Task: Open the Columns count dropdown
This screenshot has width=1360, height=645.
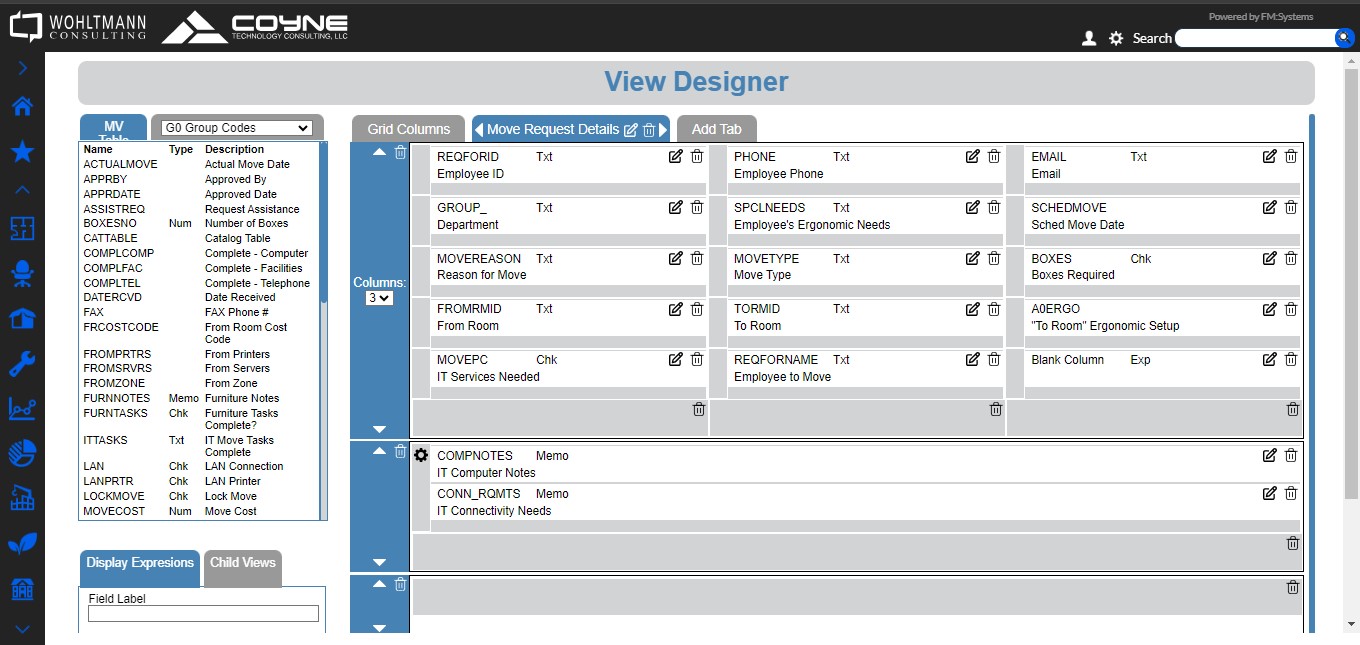Action: [x=379, y=298]
